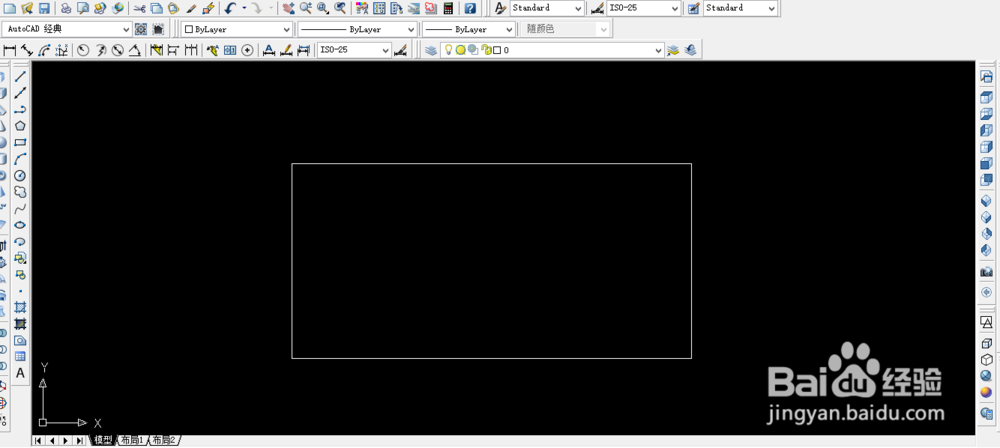Switch to the 布局1 tab
The width and height of the screenshot is (1000, 448).
(132, 440)
